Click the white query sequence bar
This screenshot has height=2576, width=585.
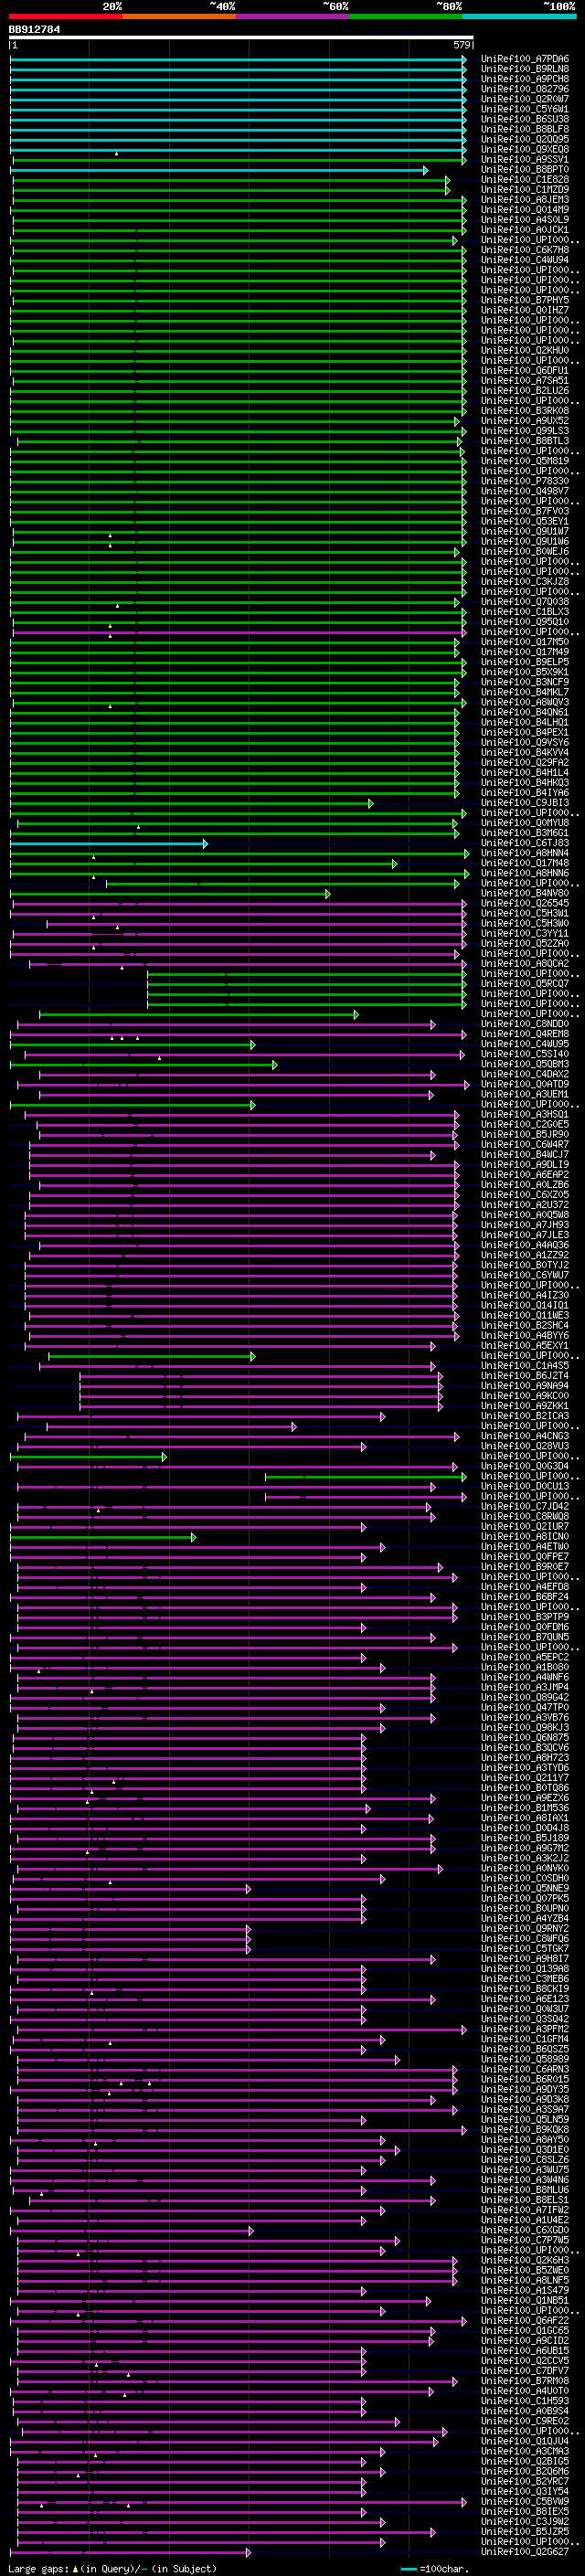coord(241,38)
